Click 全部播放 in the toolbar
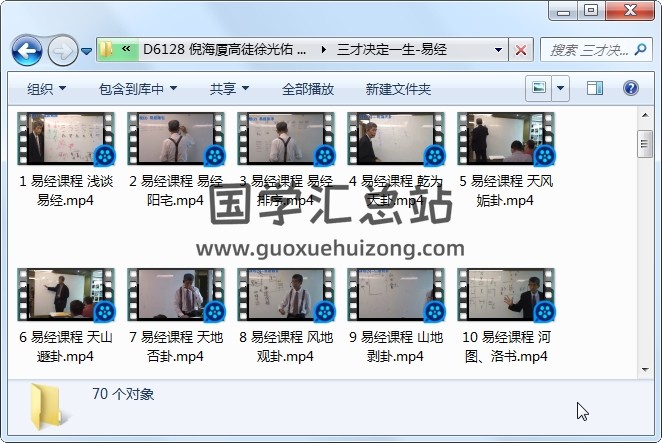This screenshot has width=662, height=443. pos(308,89)
